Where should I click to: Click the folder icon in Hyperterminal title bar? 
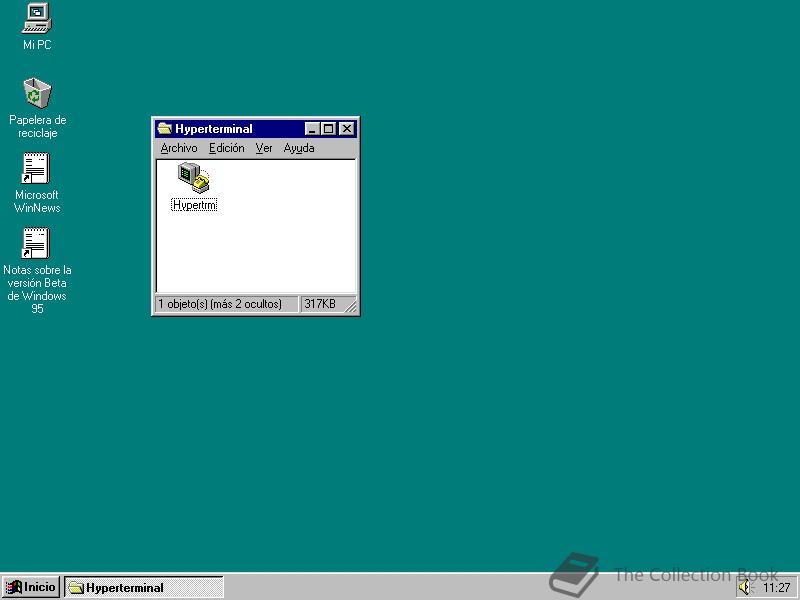164,129
